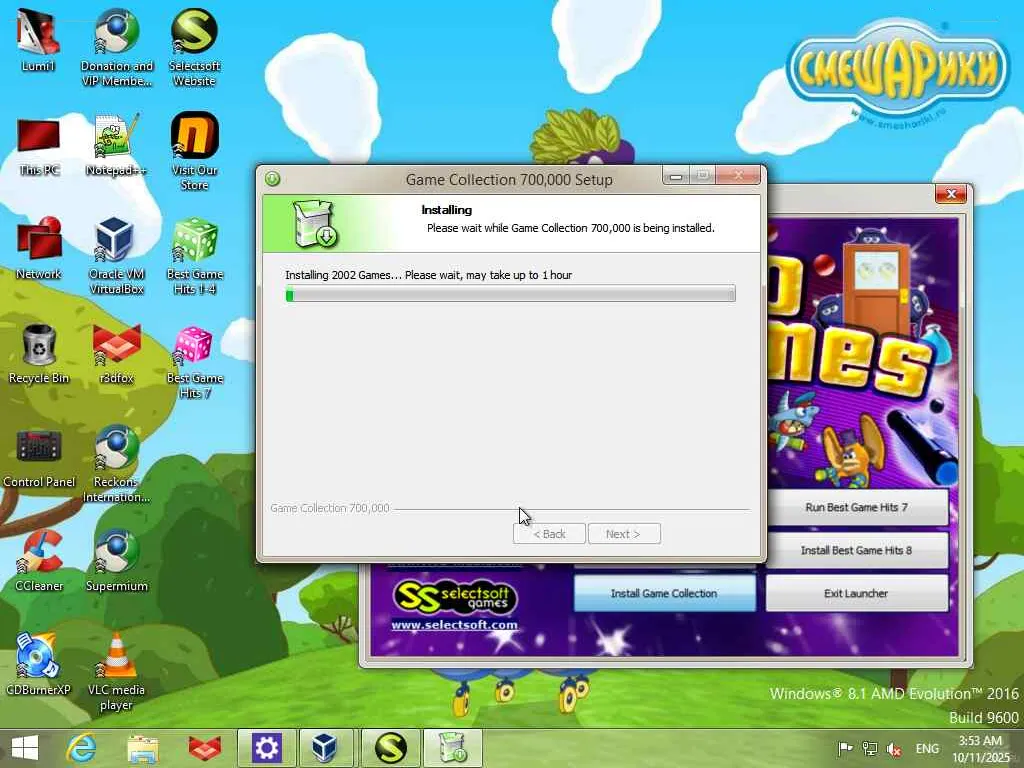Screen dimensions: 1024x768
Task: Close the launcher window with red X
Action: click(x=951, y=194)
